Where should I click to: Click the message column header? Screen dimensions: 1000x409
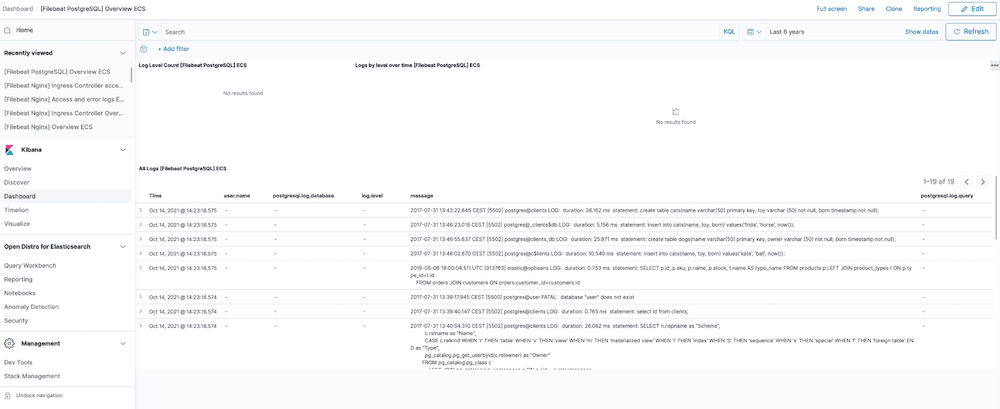tap(422, 196)
